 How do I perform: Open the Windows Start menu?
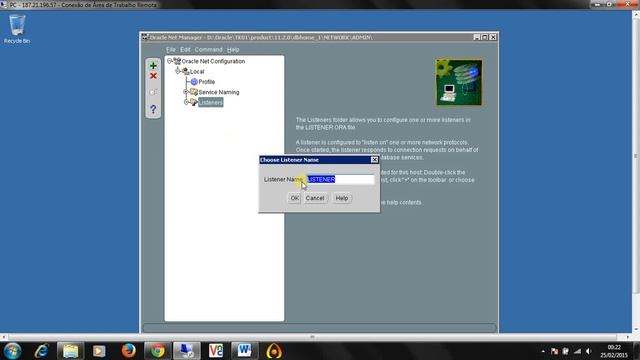(x=12, y=351)
